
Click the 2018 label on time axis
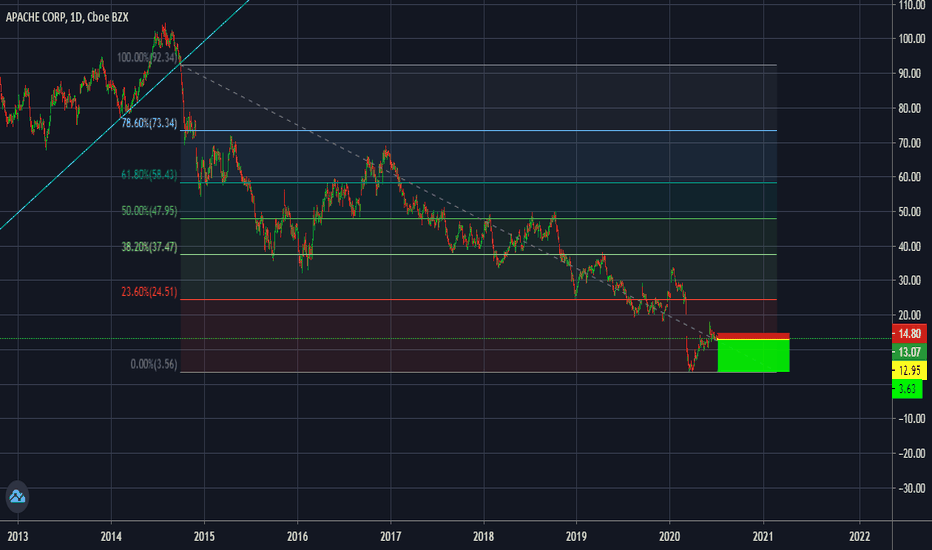coord(483,536)
